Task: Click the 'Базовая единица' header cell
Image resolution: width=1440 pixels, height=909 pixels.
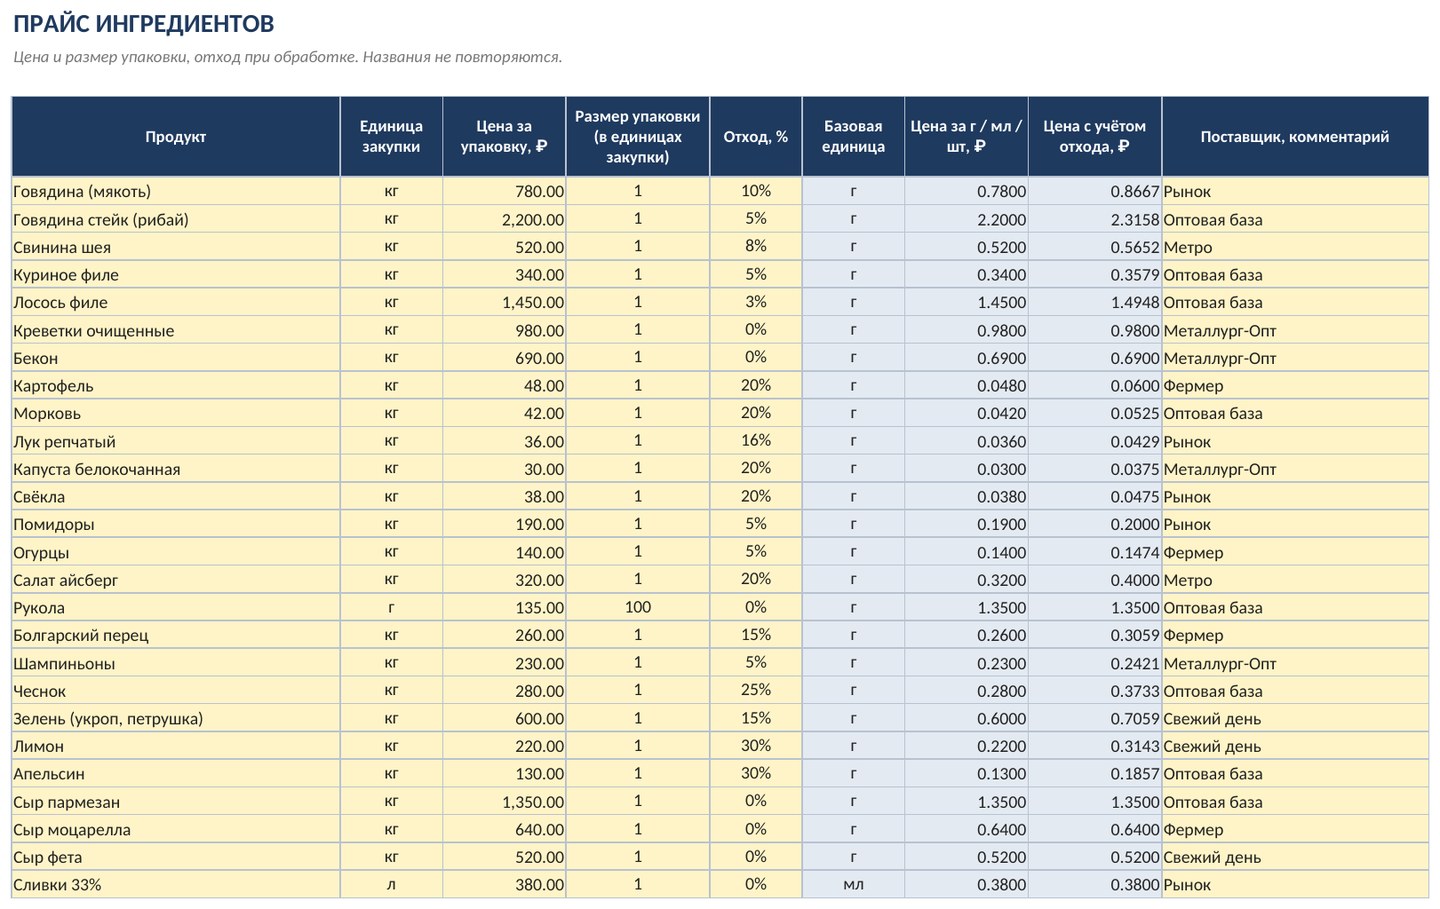Action: pyautogui.click(x=853, y=137)
